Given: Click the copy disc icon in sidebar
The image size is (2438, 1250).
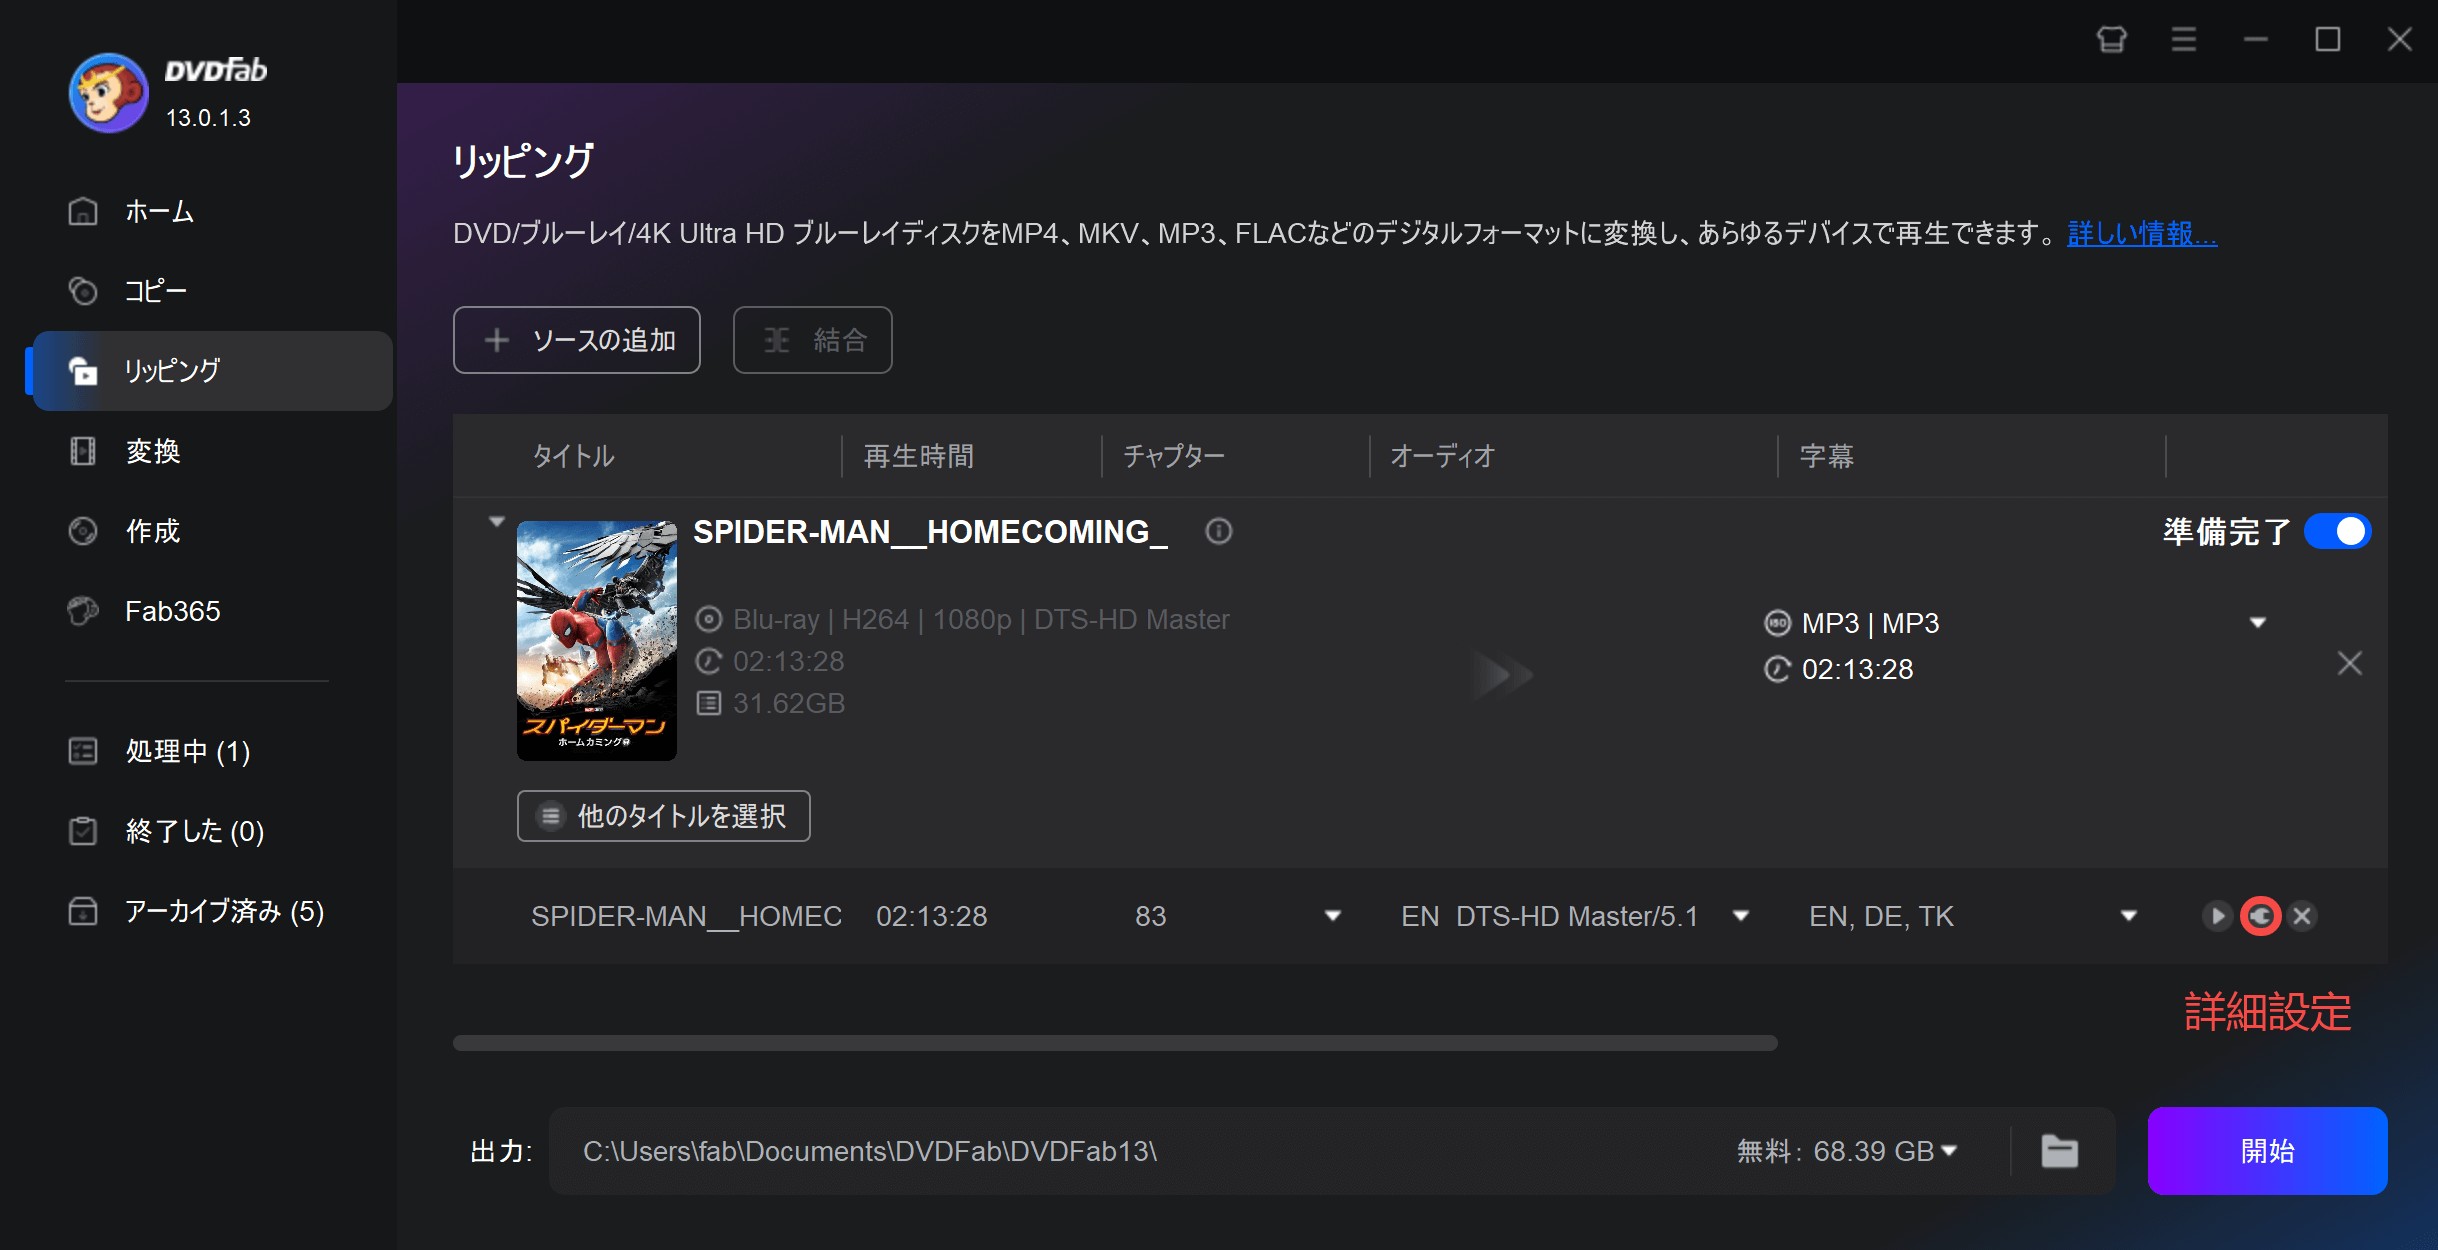Looking at the screenshot, I should tap(83, 291).
